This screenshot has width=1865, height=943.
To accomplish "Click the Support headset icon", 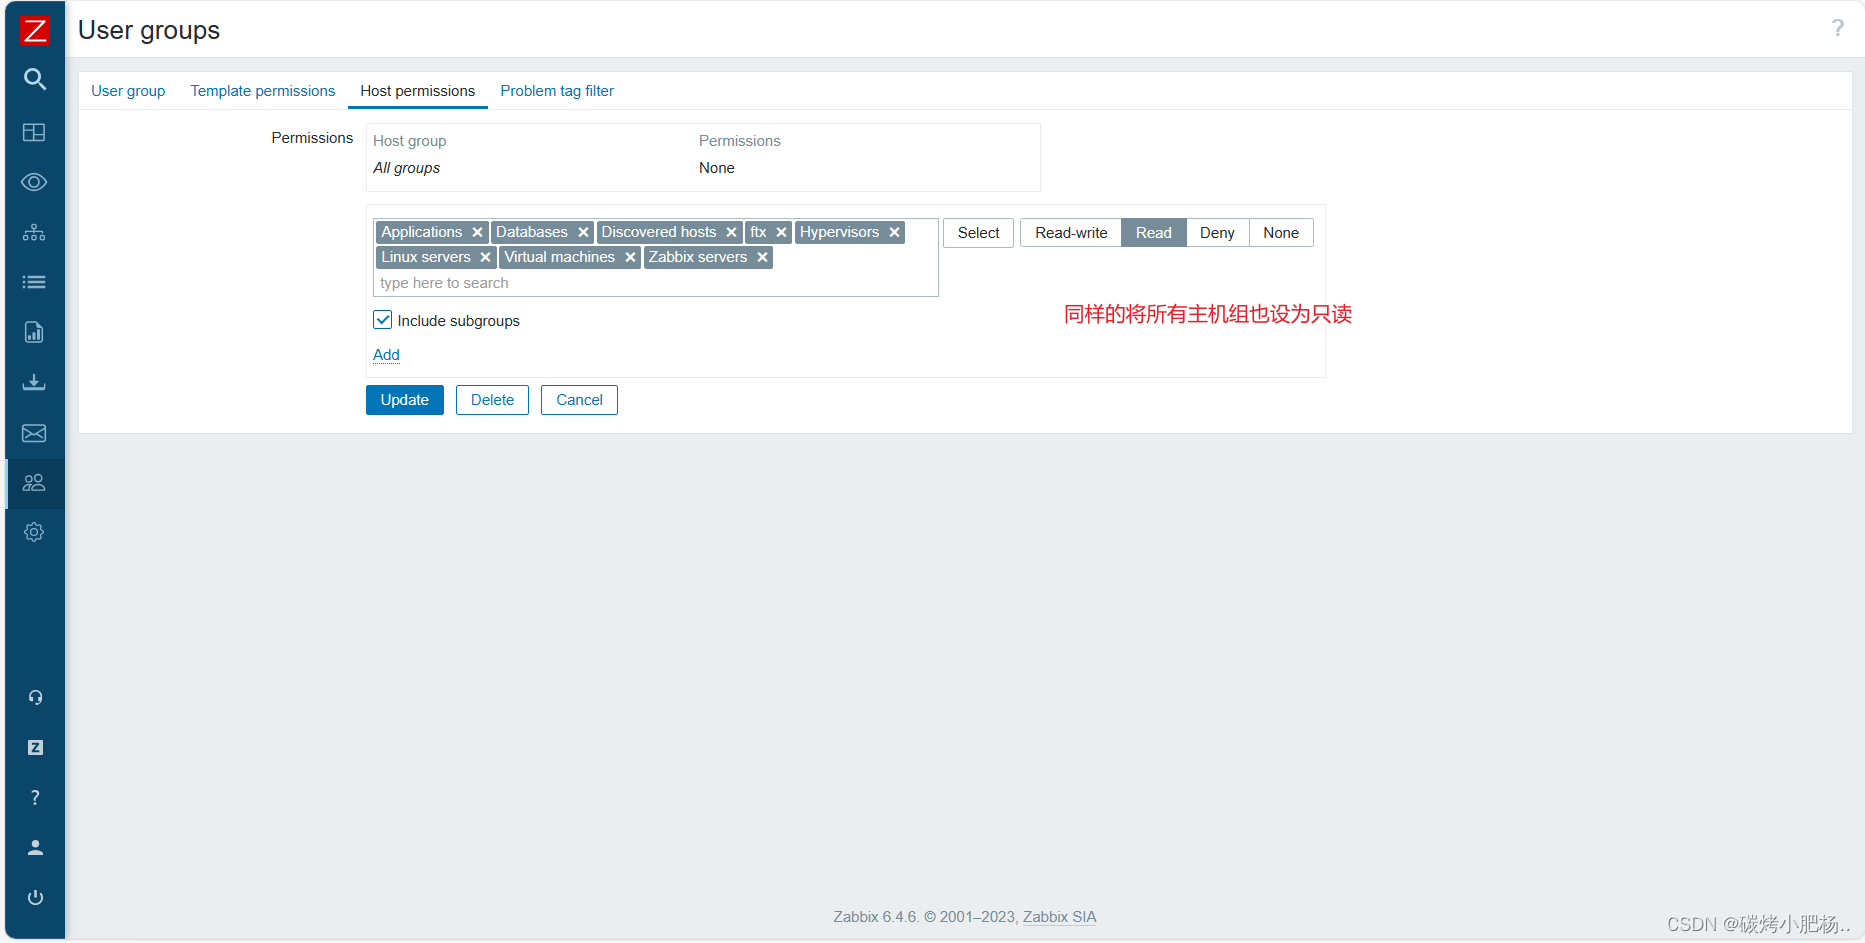I will (35, 697).
